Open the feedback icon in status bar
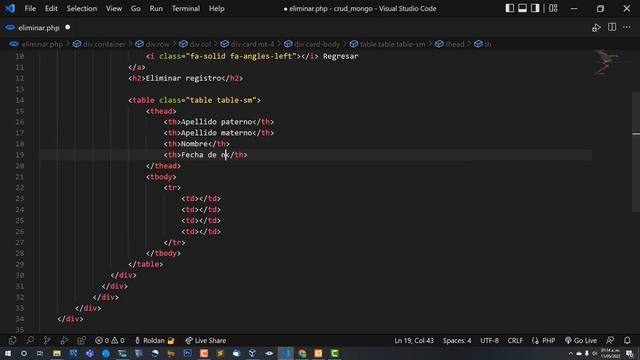Viewport: 640px width, 360px height. [x=610, y=340]
